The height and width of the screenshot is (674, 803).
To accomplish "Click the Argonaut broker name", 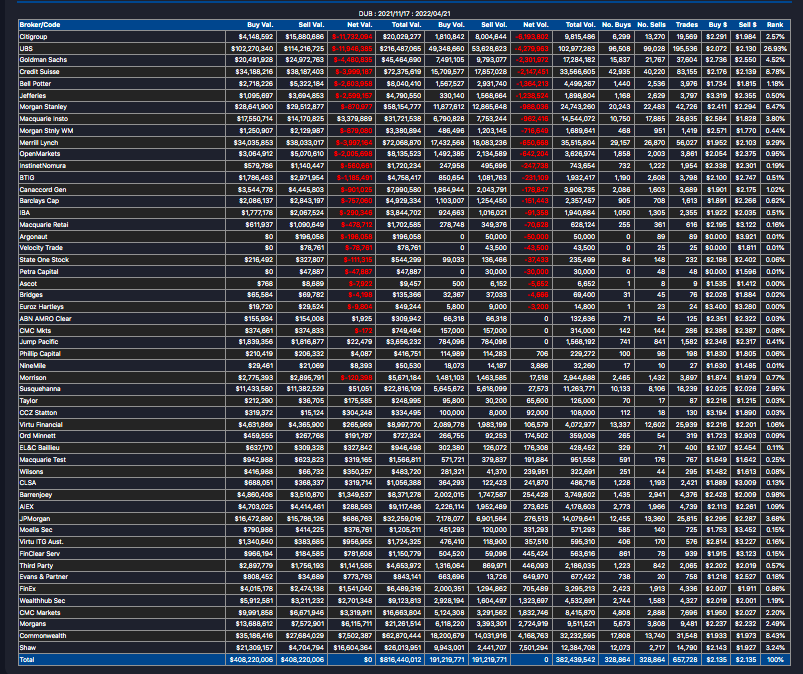I will 33,237.
